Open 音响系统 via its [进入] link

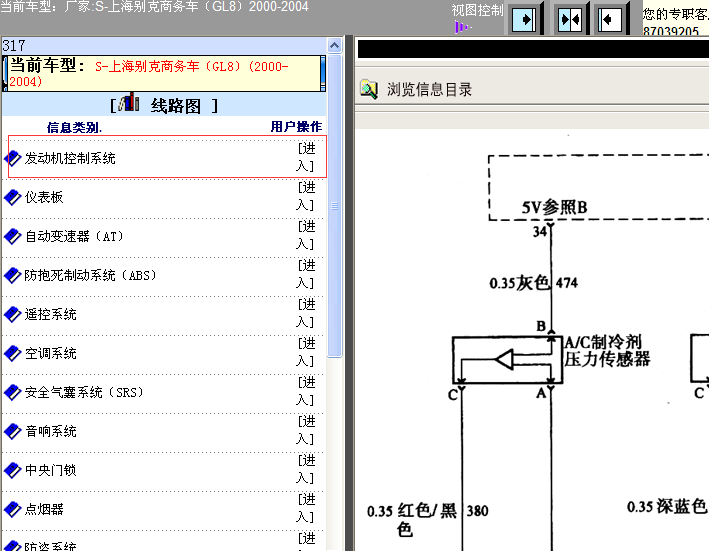point(306,430)
